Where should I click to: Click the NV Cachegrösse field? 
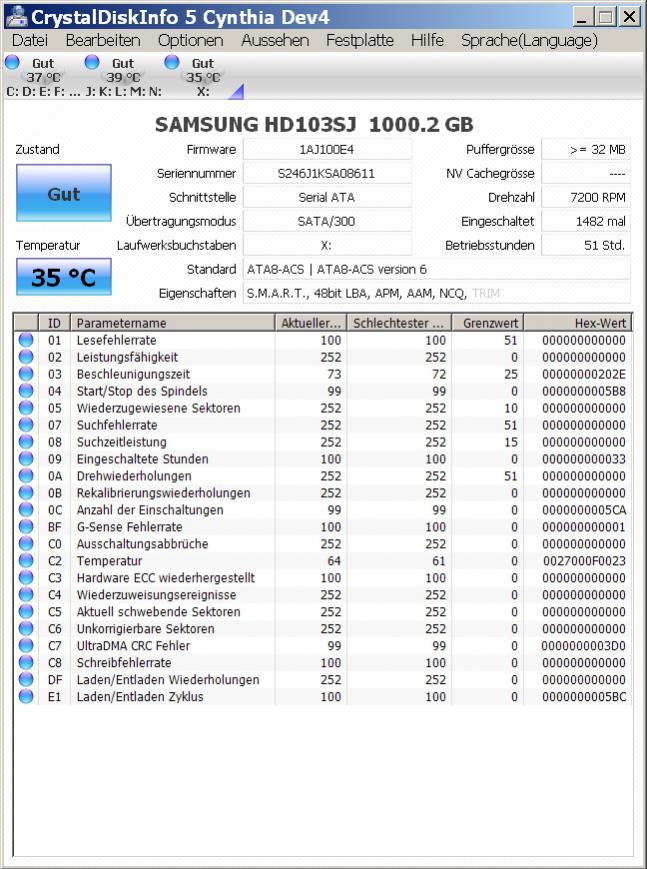click(x=585, y=173)
